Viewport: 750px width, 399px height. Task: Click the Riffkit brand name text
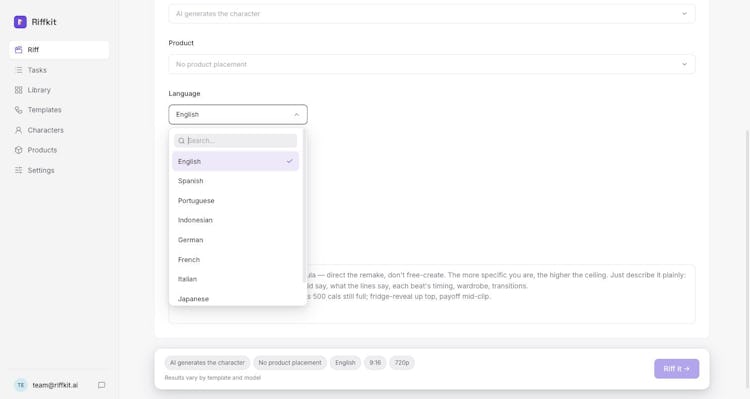click(44, 22)
